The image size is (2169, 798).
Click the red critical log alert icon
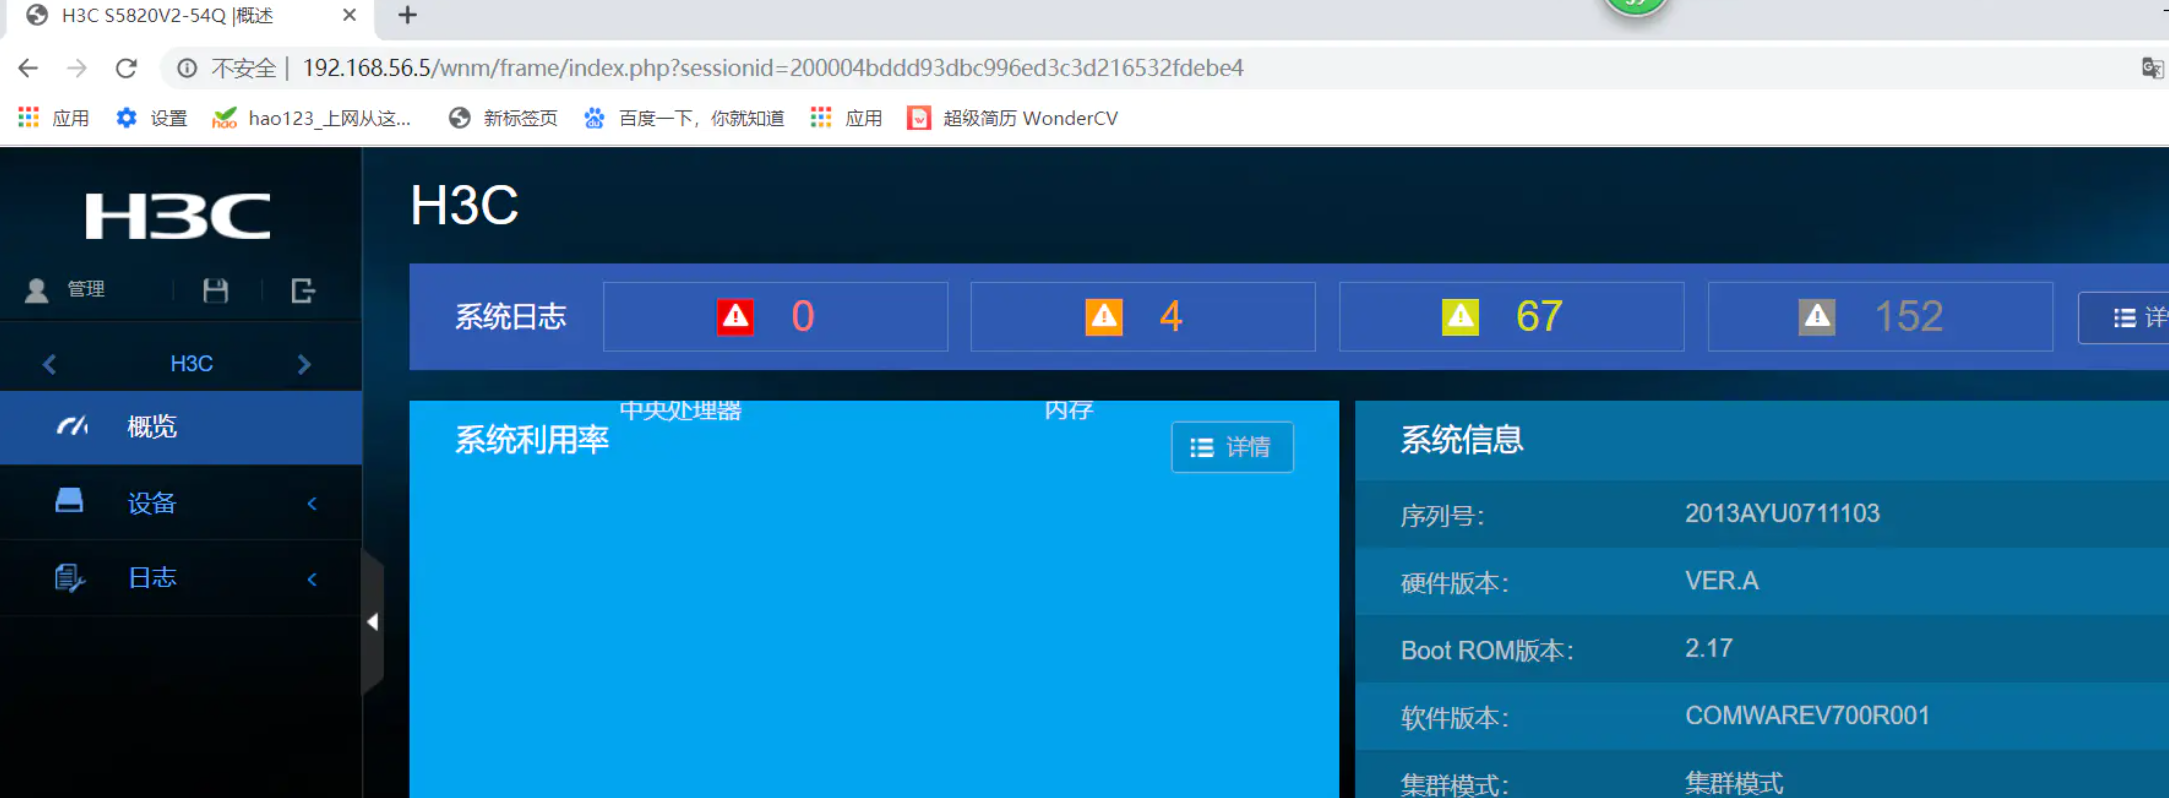point(735,317)
